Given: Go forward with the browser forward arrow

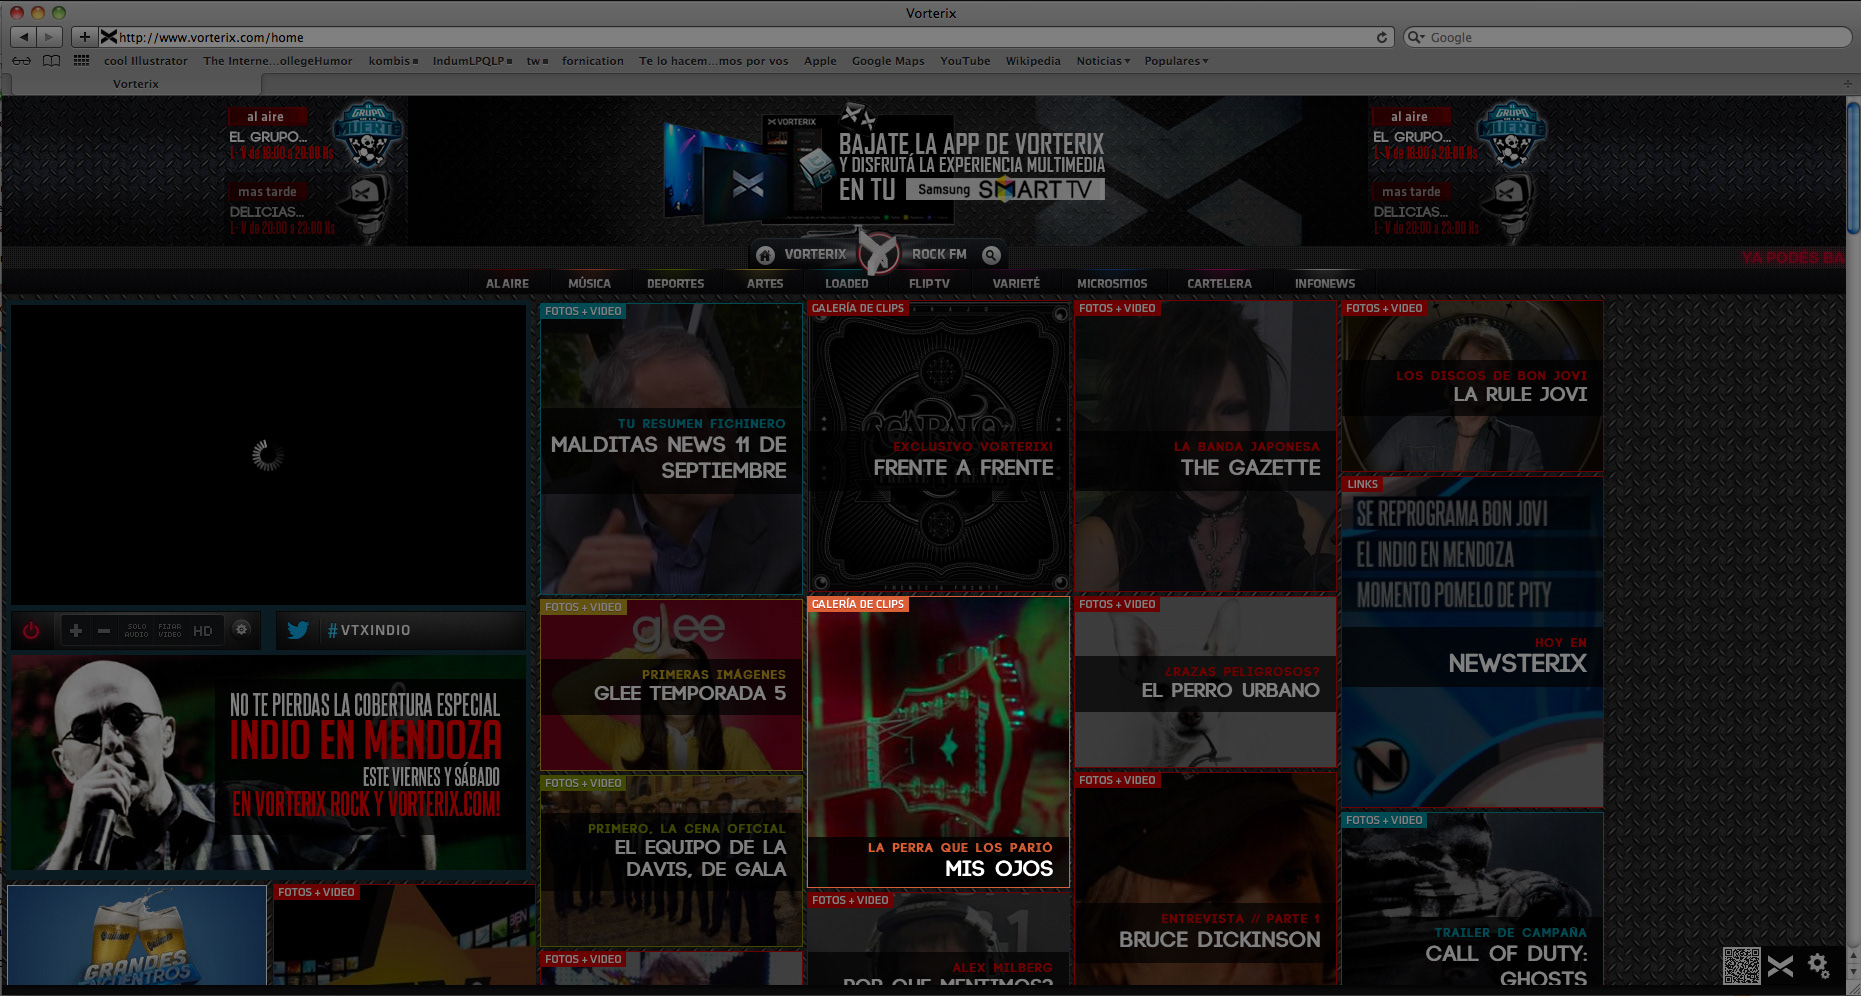Looking at the screenshot, I should [x=50, y=37].
